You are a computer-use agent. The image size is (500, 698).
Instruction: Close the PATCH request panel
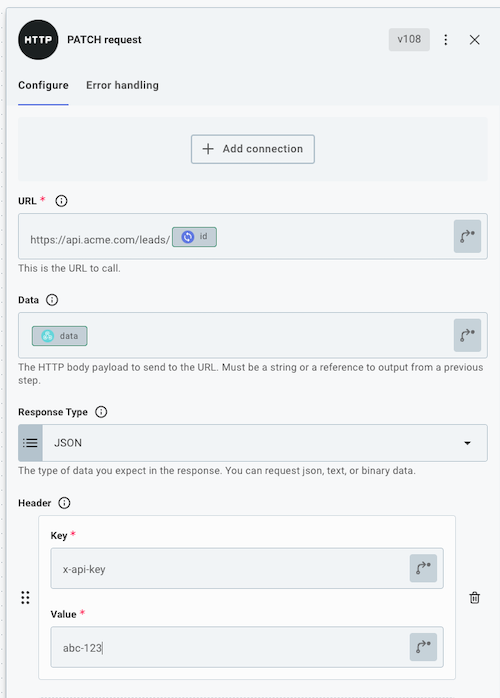475,40
